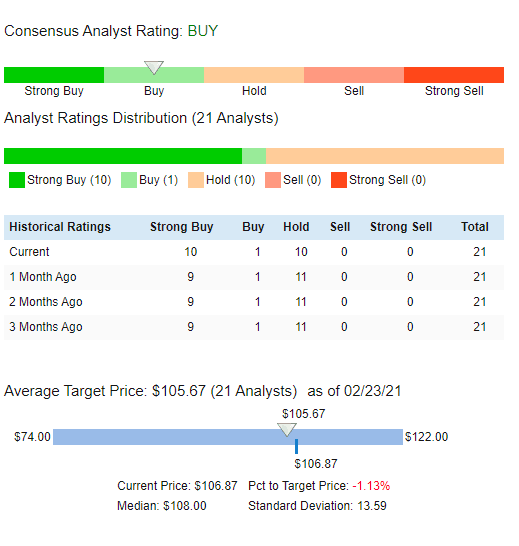Click the Strong Sell (0) legend swatch
The width and height of the screenshot is (519, 546).
(339, 180)
